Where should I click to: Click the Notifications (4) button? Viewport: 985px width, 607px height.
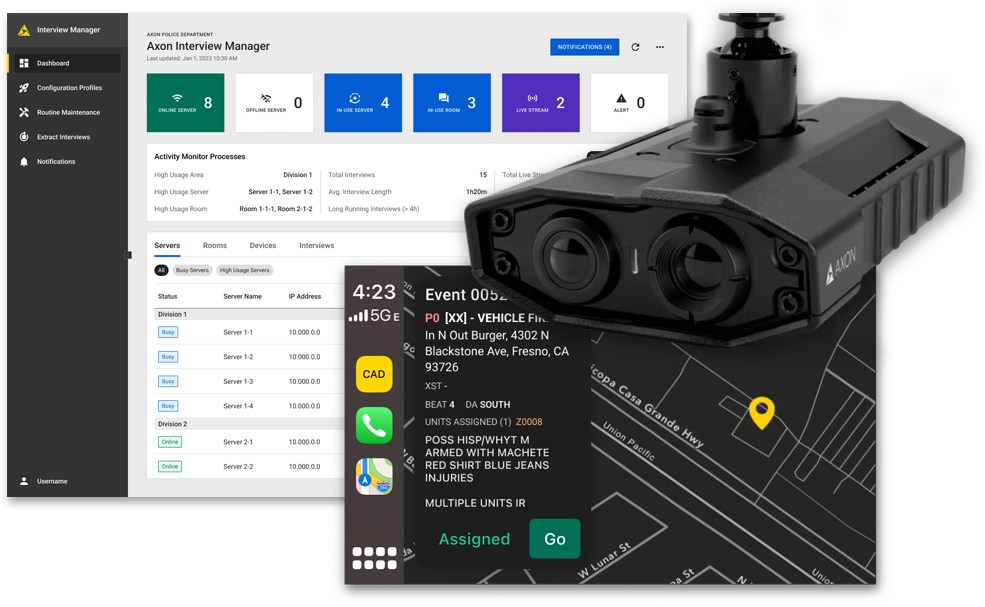(x=584, y=47)
